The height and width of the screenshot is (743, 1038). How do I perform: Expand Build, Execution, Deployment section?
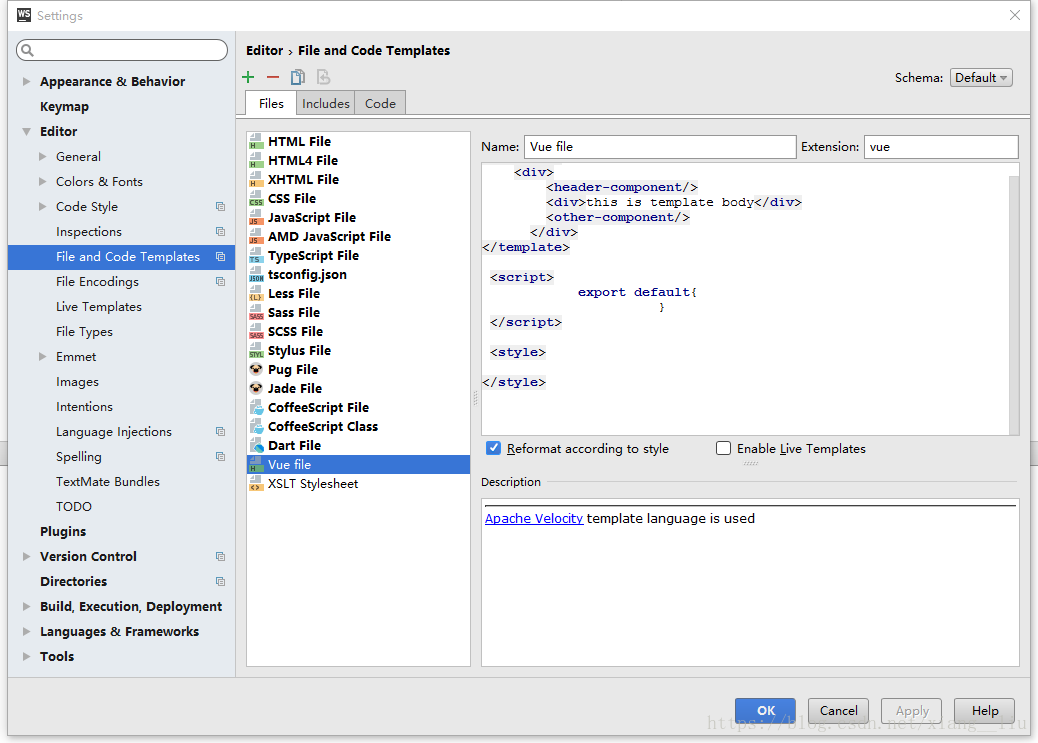pyautogui.click(x=26, y=606)
